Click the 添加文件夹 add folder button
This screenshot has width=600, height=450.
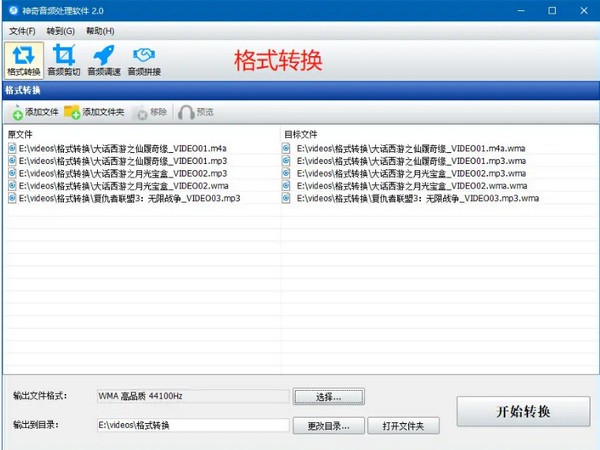[x=94, y=112]
